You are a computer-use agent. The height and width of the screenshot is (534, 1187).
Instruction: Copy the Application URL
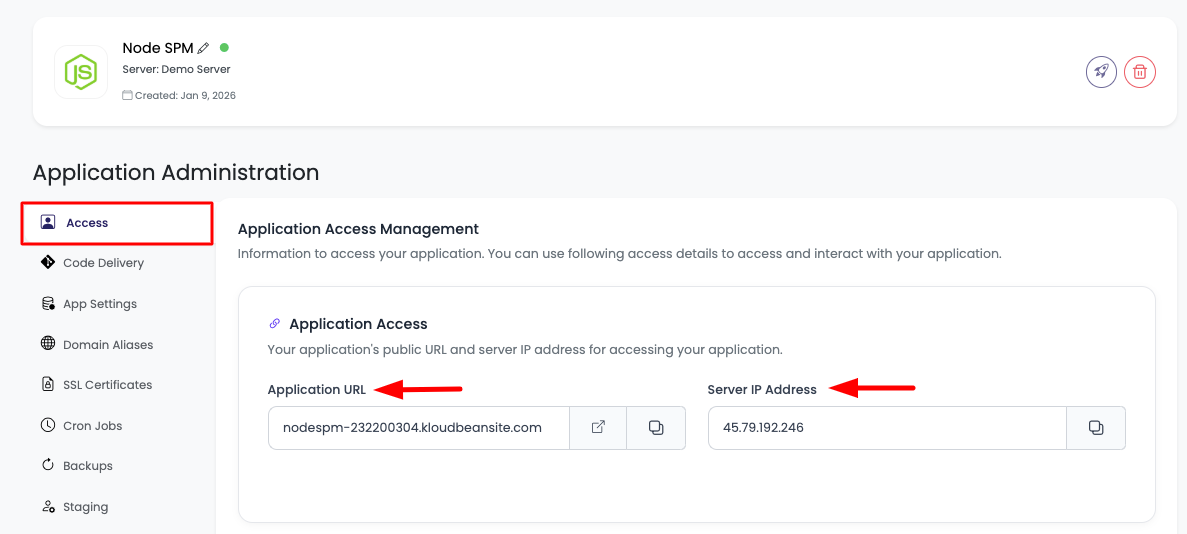tap(656, 428)
